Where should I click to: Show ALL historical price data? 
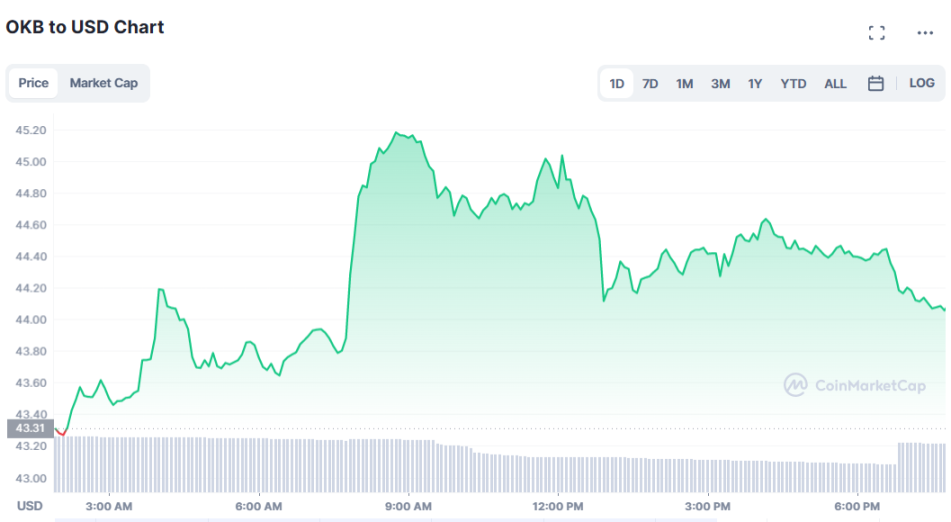coord(835,84)
